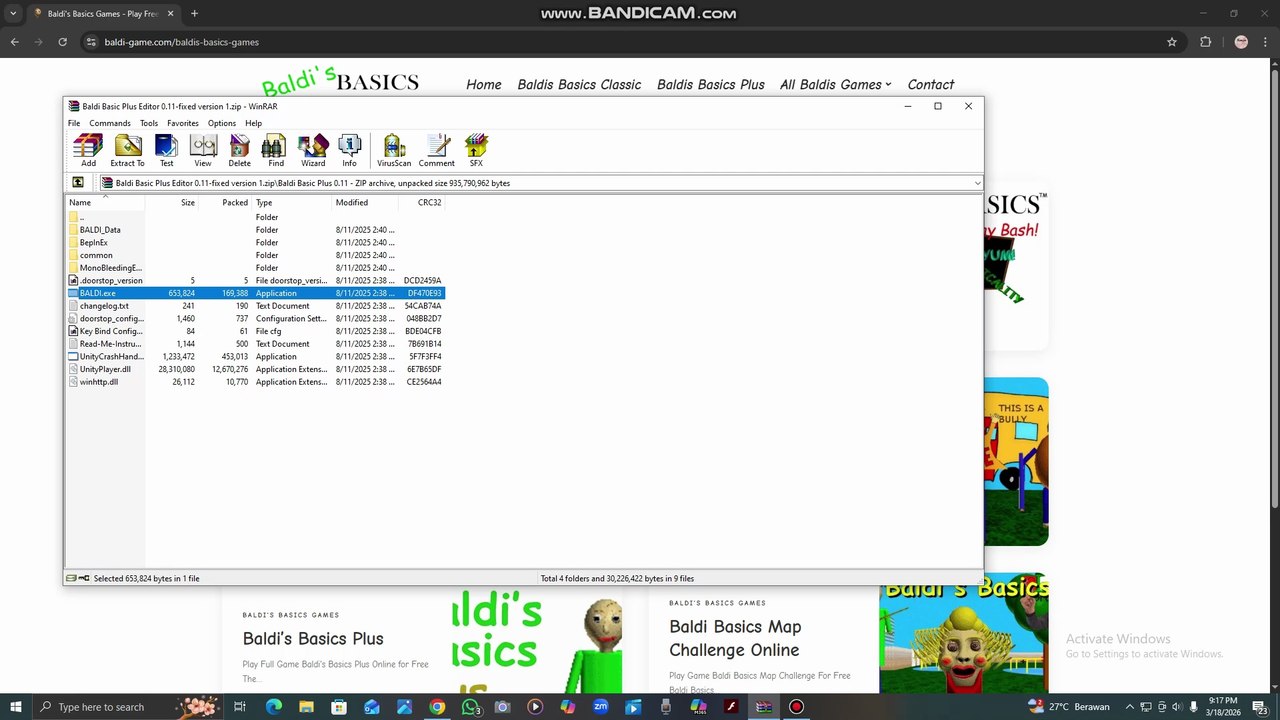Image resolution: width=1280 pixels, height=720 pixels.
Task: Expand the WinRAR archive path dropdown
Action: (x=977, y=183)
